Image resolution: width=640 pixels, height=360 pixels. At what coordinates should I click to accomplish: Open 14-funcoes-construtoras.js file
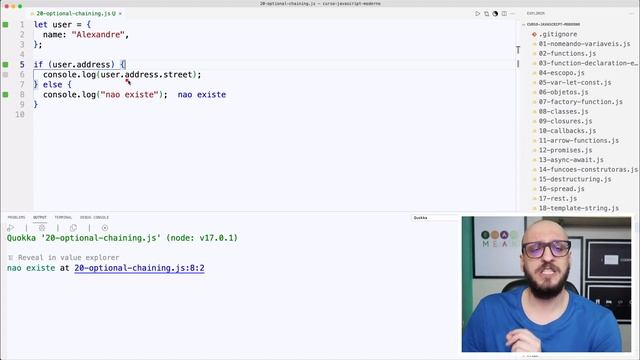coord(588,169)
